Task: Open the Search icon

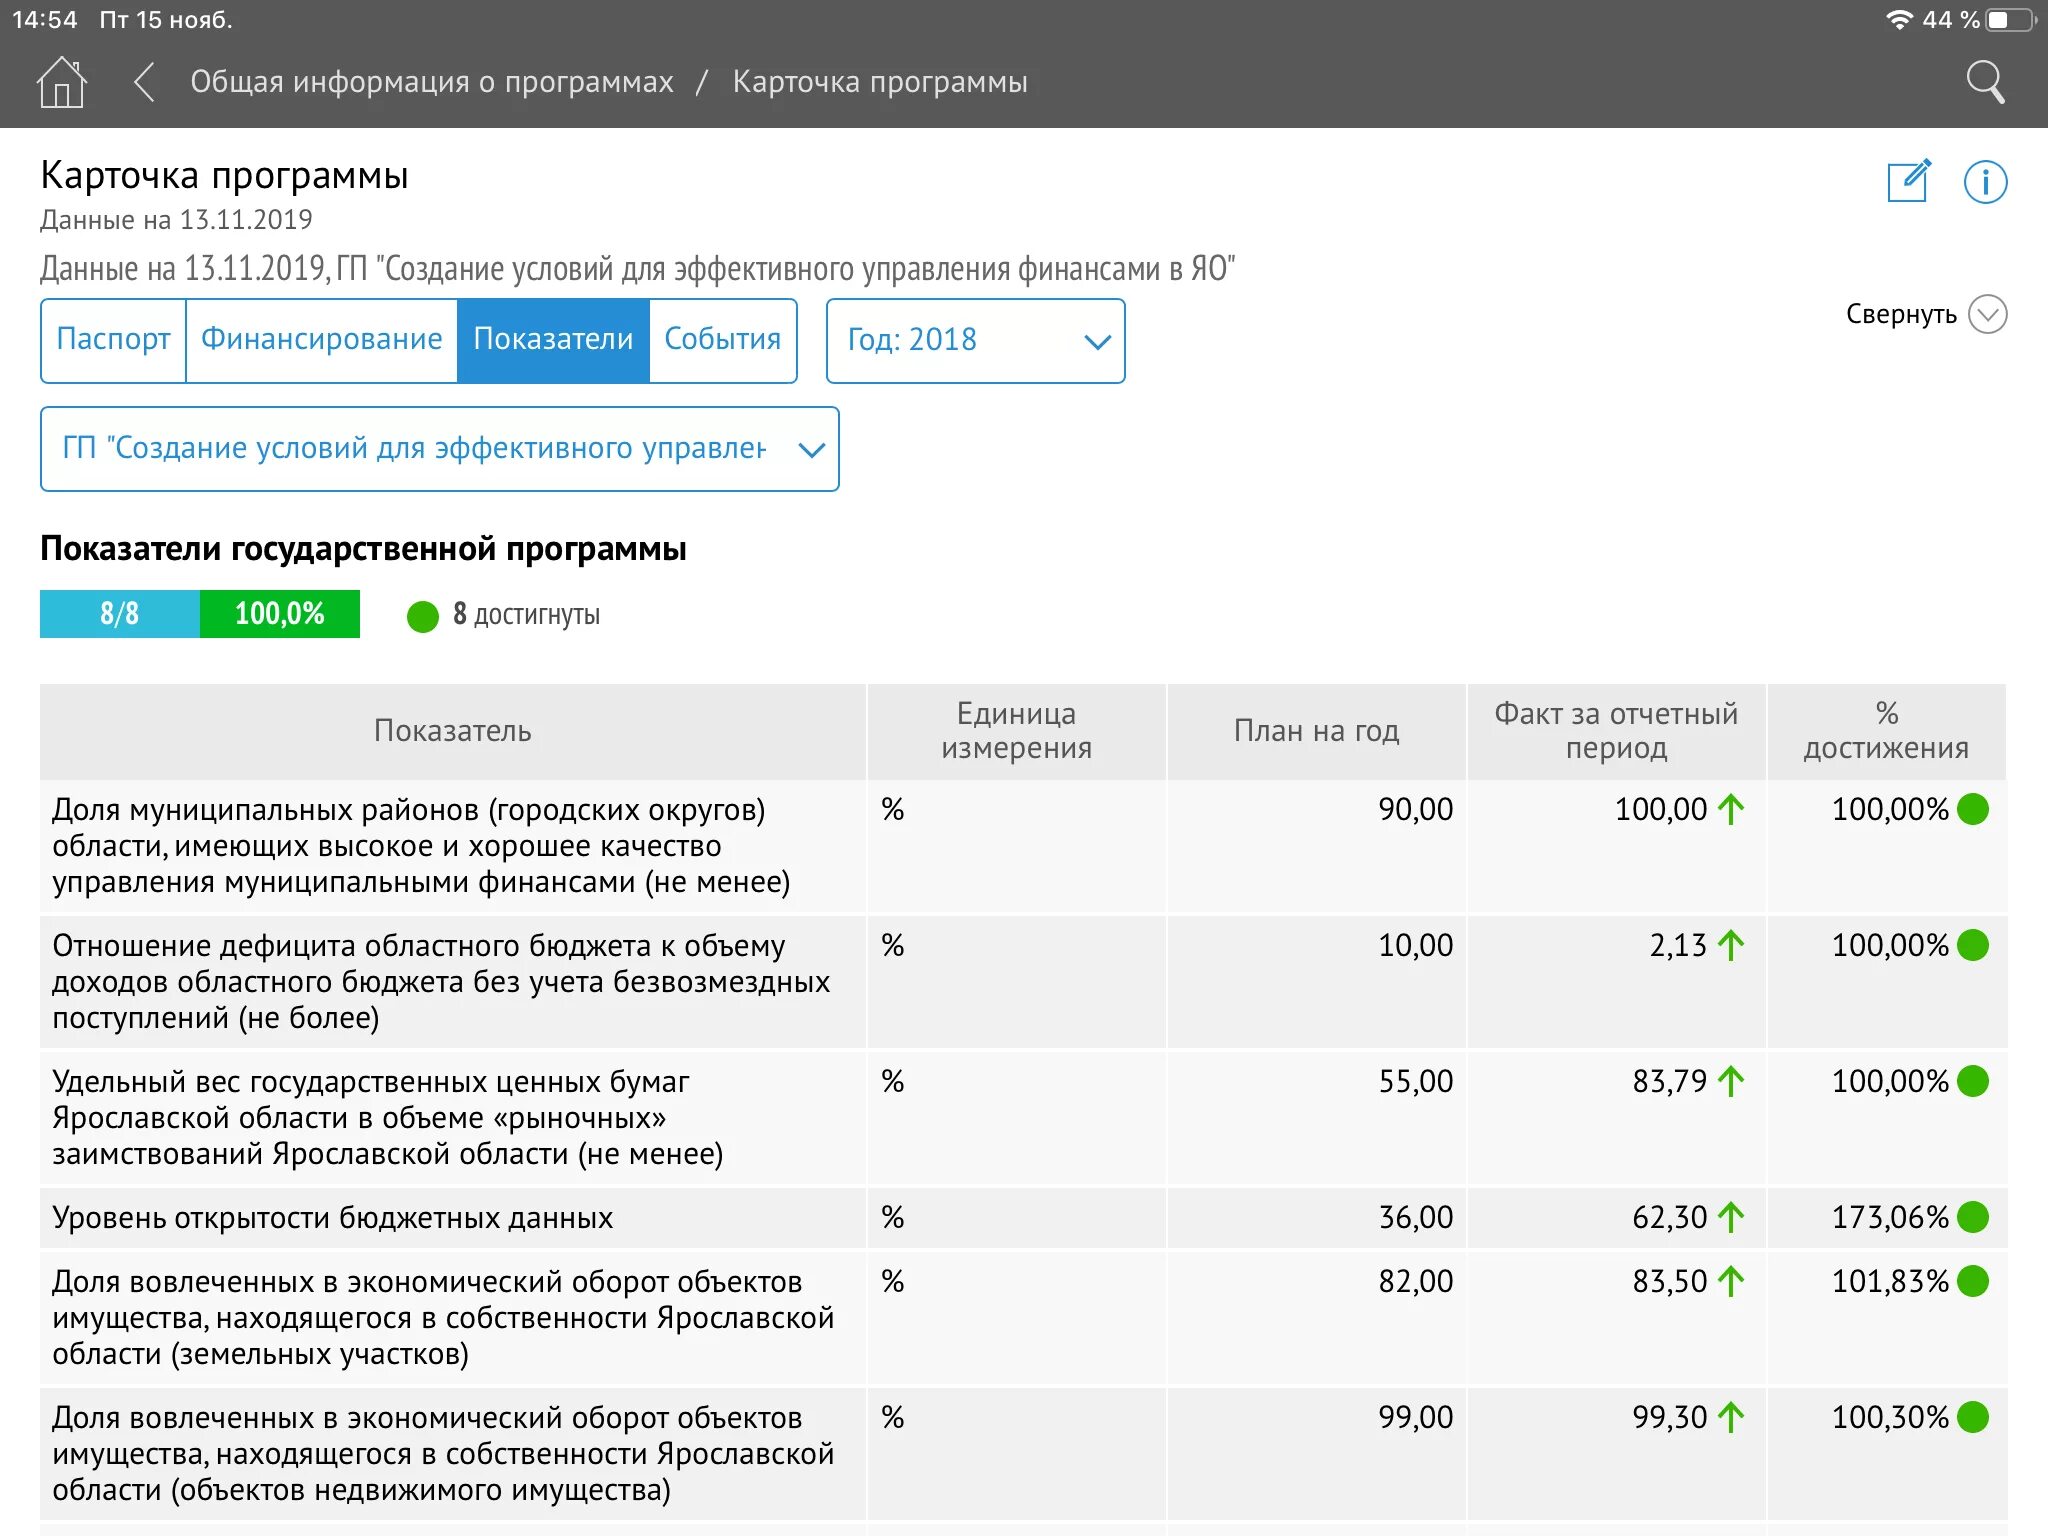Action: [x=1986, y=82]
